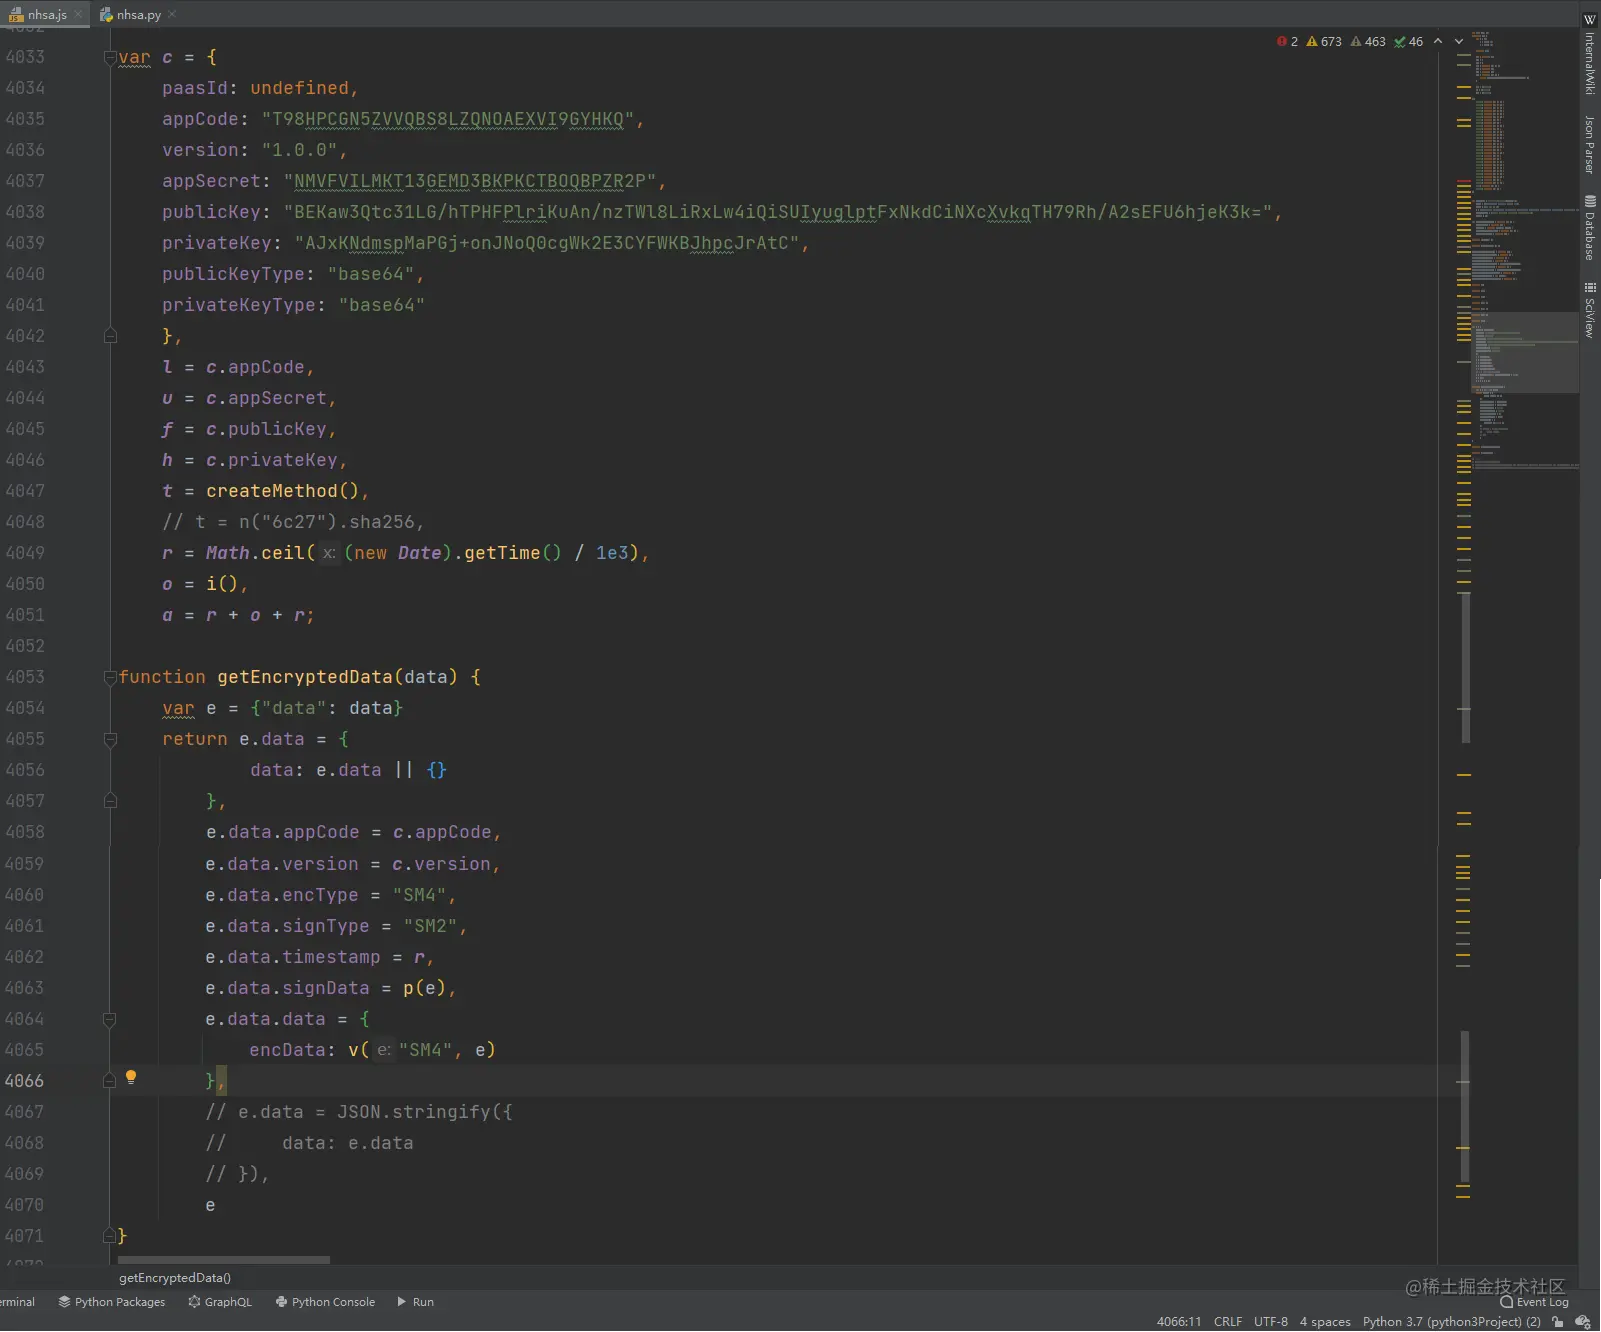Image resolution: width=1601 pixels, height=1332 pixels.
Task: Click the privateKey string value
Action: (x=547, y=243)
